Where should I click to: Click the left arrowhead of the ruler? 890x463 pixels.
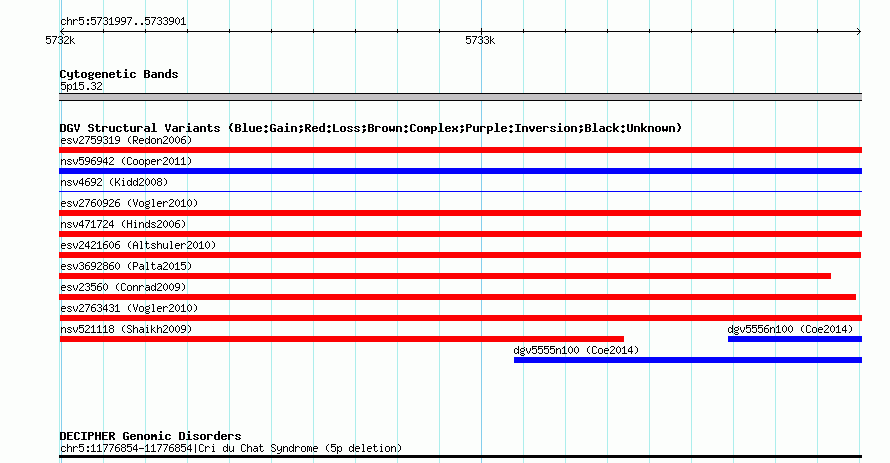pyautogui.click(x=62, y=31)
